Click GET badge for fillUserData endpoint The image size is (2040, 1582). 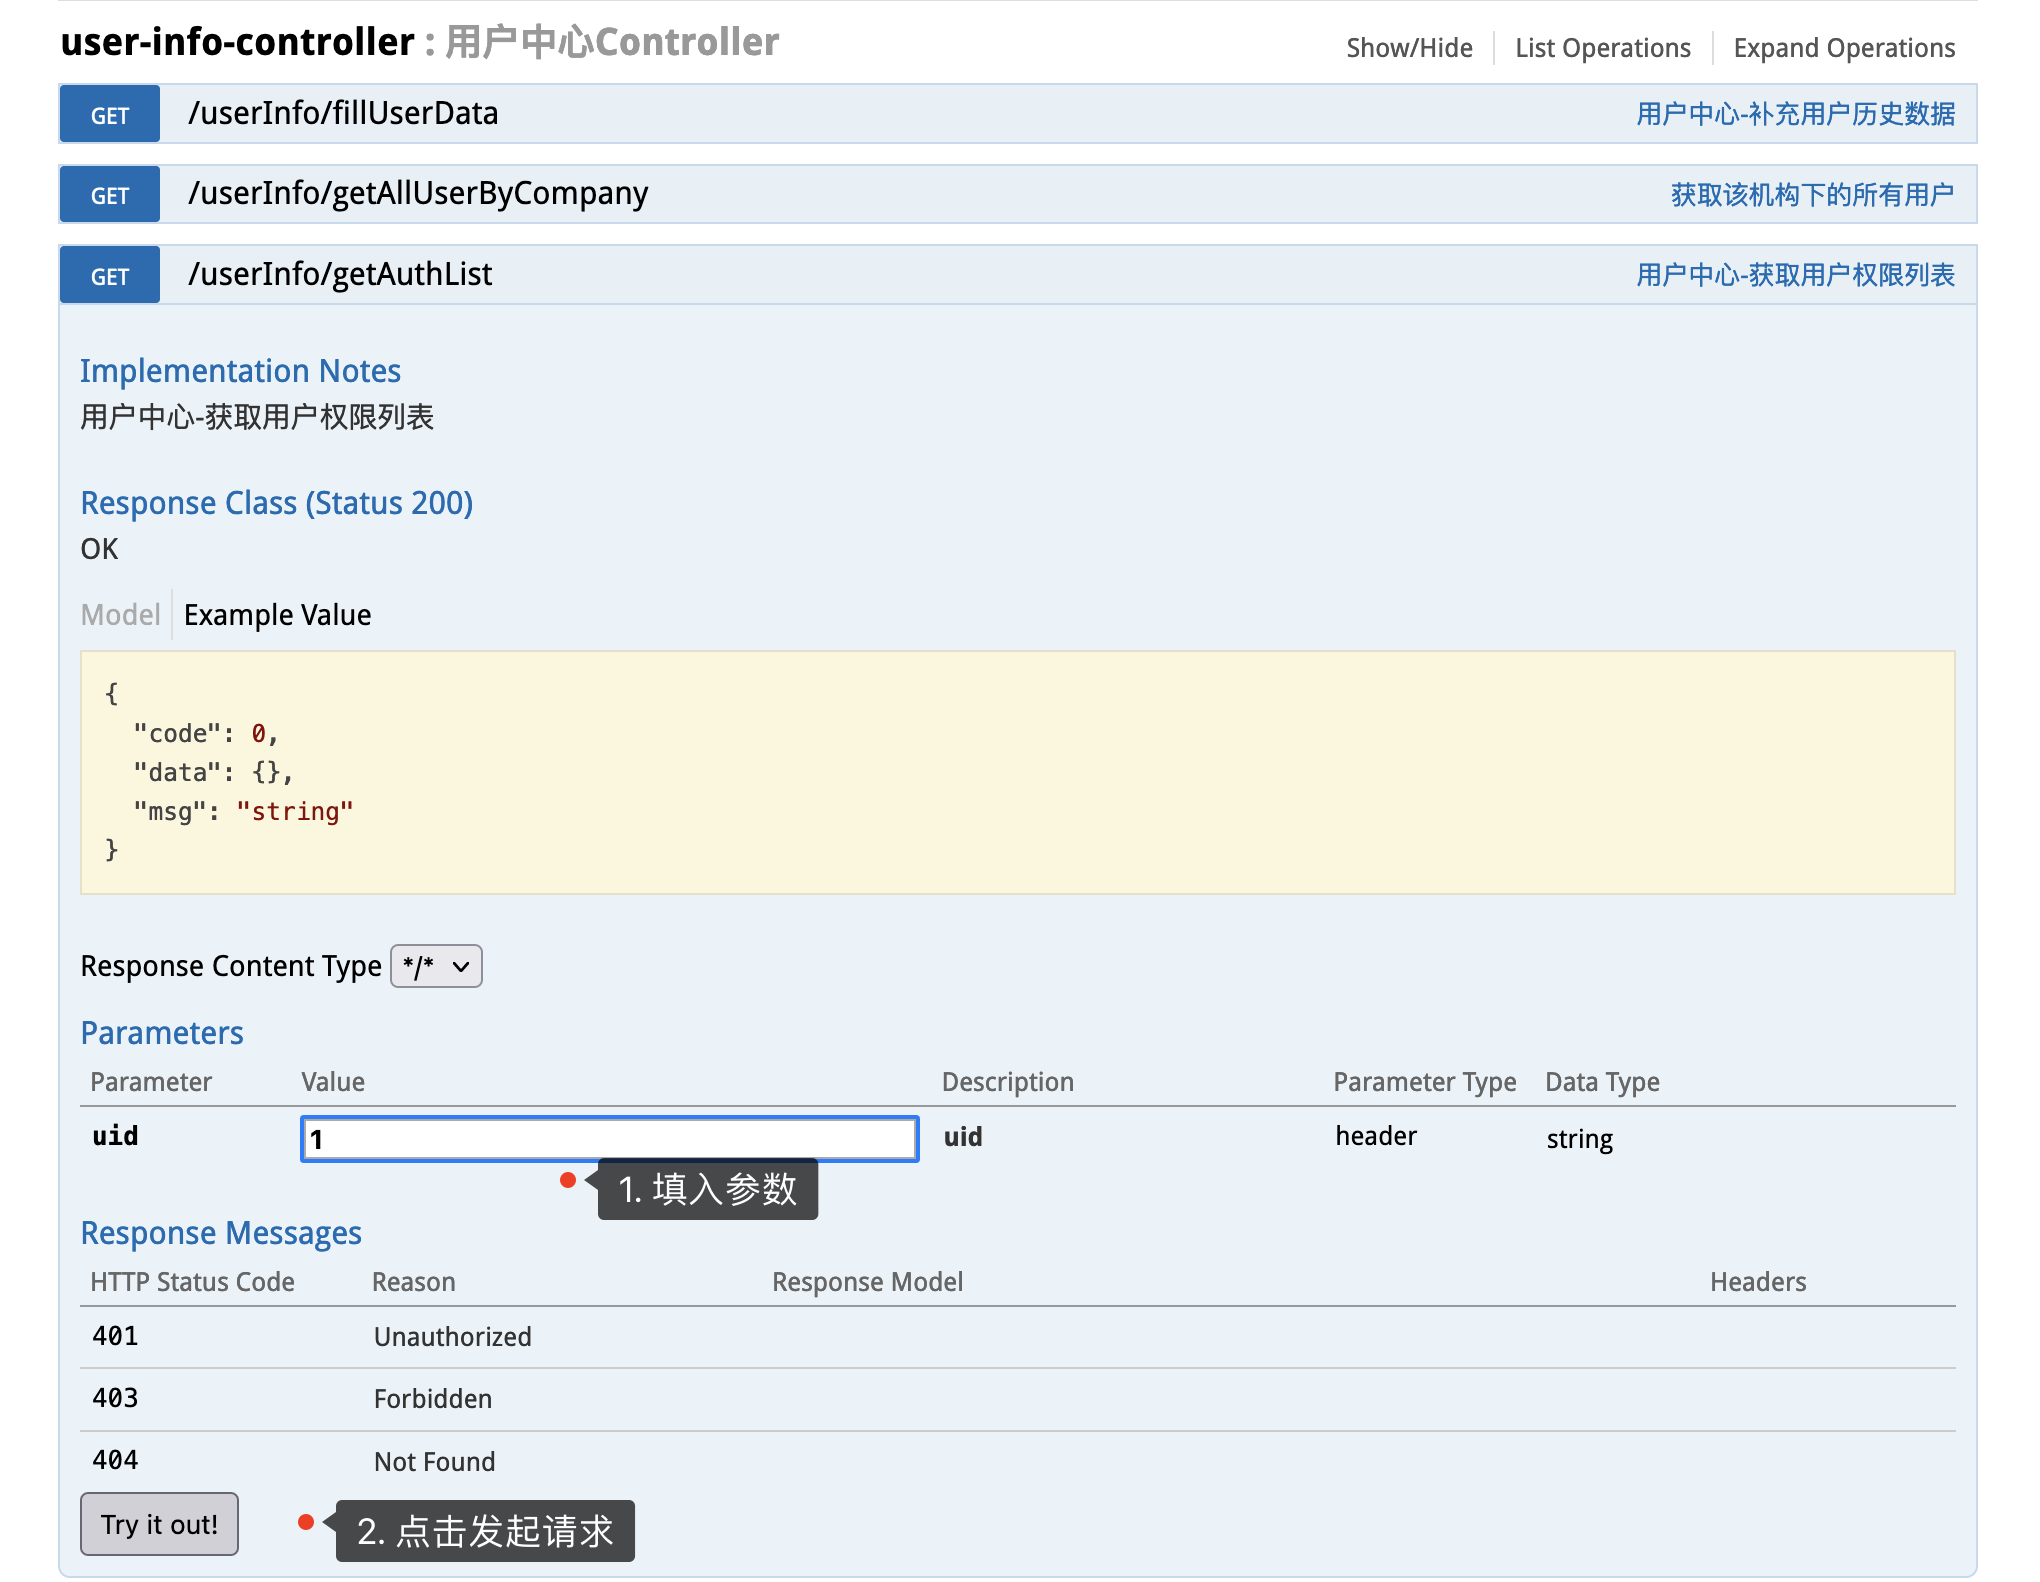[109, 115]
